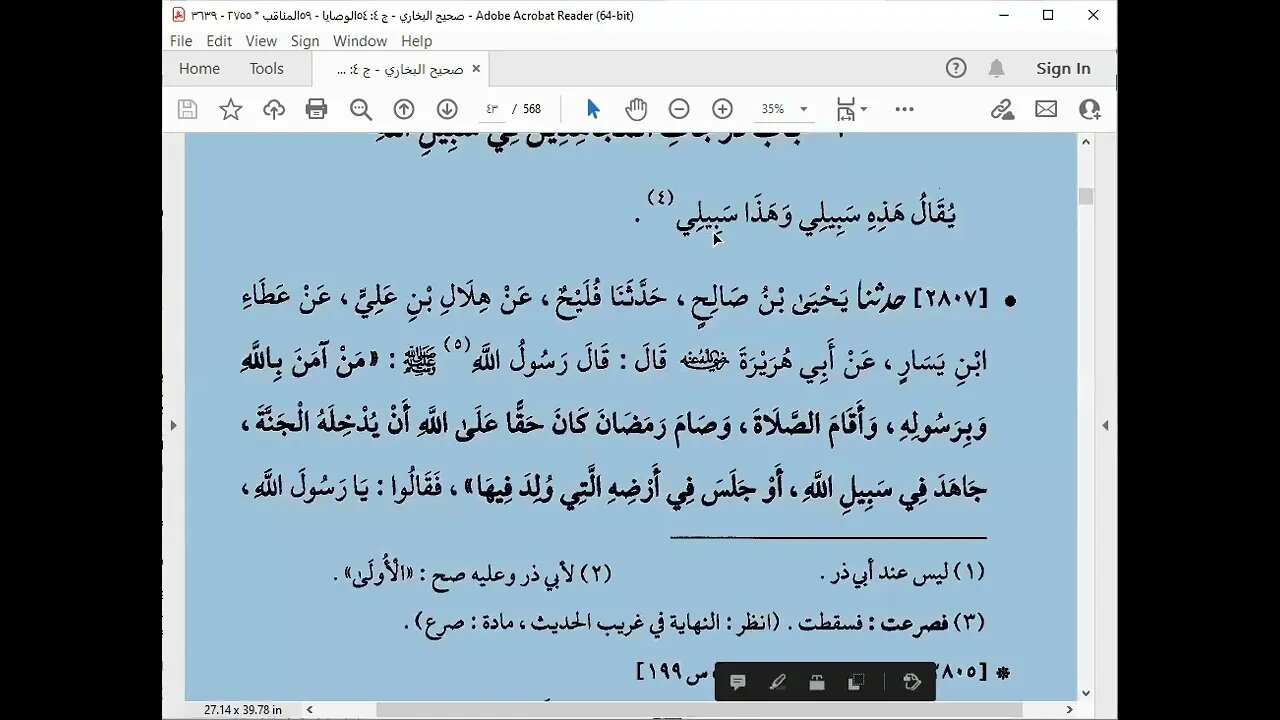The width and height of the screenshot is (1280, 720).
Task: Switch to the Tools tab
Action: pos(267,68)
